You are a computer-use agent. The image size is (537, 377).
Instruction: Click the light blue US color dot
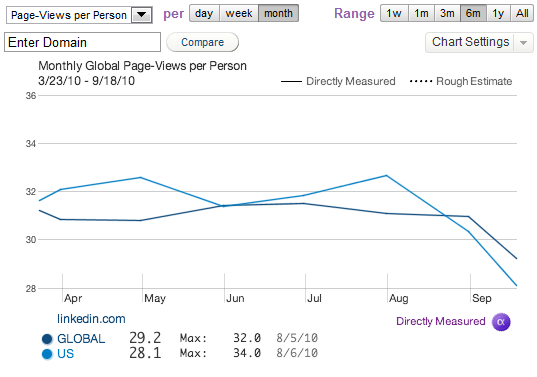tap(47, 354)
